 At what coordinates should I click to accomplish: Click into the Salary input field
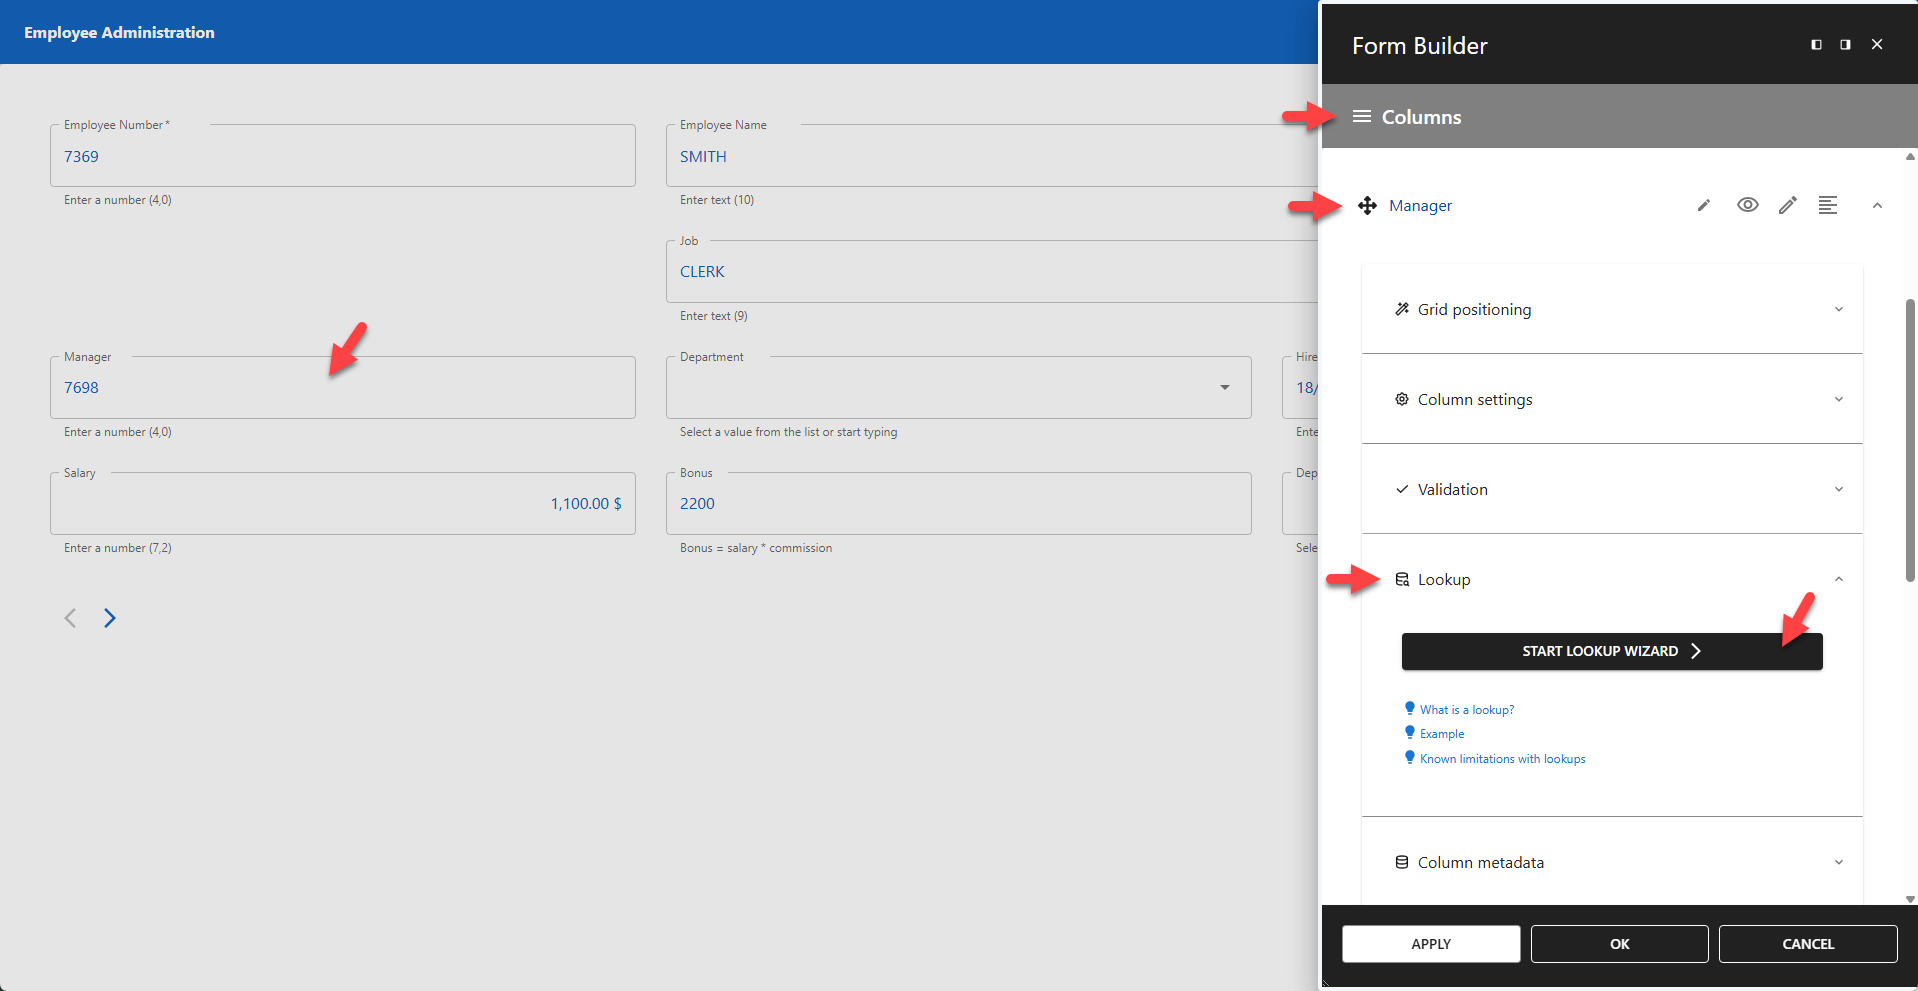342,503
